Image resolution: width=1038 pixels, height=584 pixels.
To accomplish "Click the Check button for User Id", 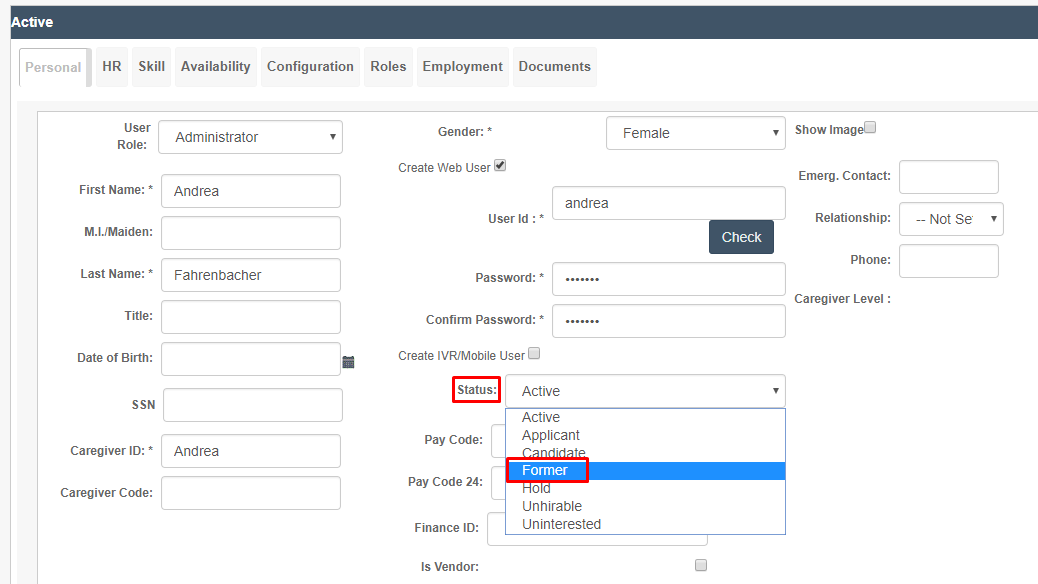I will pos(741,237).
